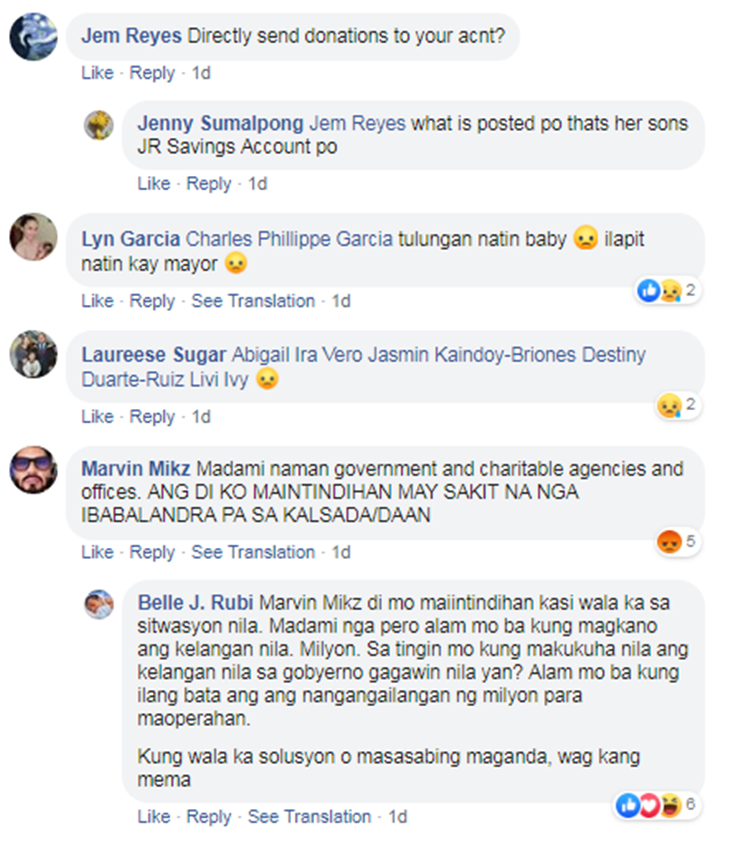Click Jenny Sumalpong's avatar icon
750x843 pixels.
(99, 125)
